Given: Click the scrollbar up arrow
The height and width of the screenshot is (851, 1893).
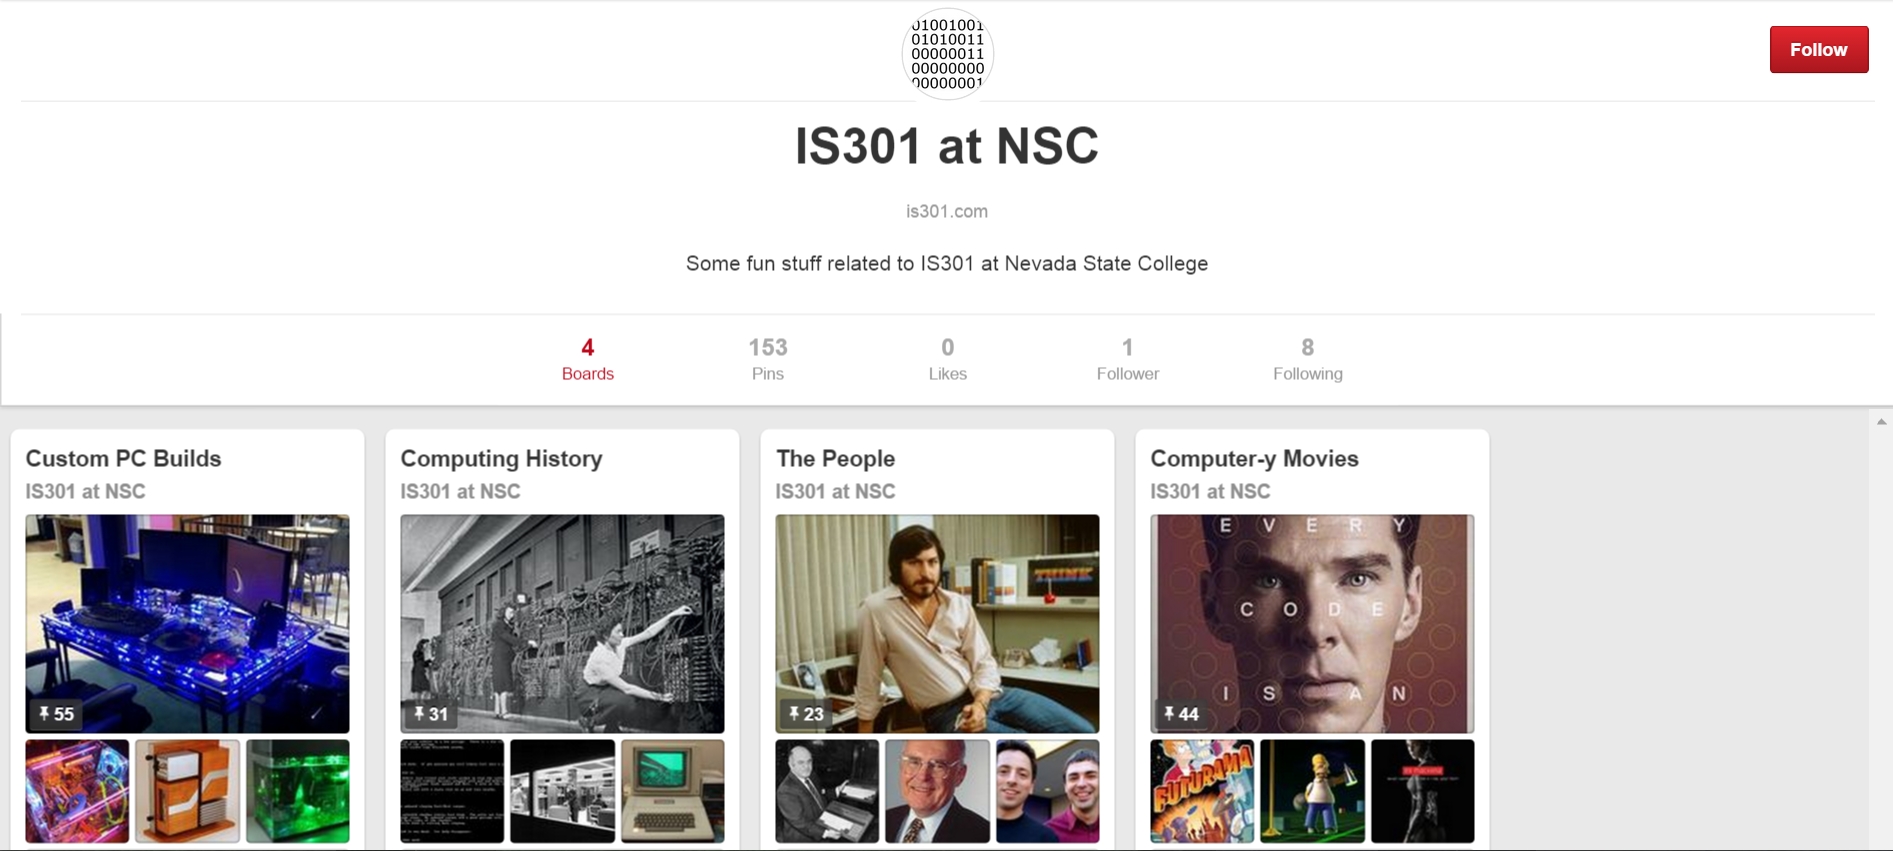Looking at the screenshot, I should click(x=1881, y=422).
